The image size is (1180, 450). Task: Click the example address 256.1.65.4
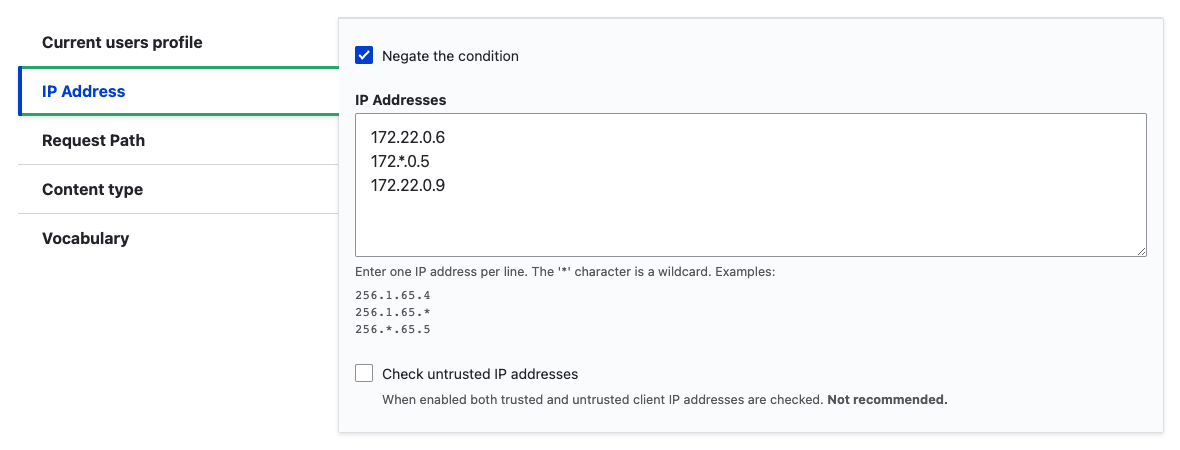393,296
